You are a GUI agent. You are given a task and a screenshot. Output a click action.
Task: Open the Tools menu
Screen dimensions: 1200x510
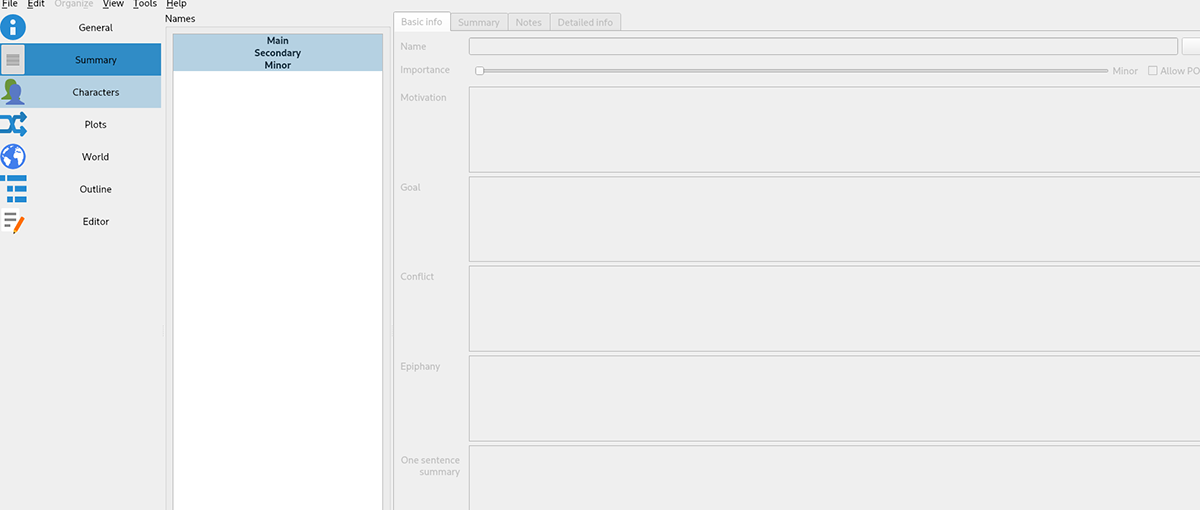click(x=145, y=4)
